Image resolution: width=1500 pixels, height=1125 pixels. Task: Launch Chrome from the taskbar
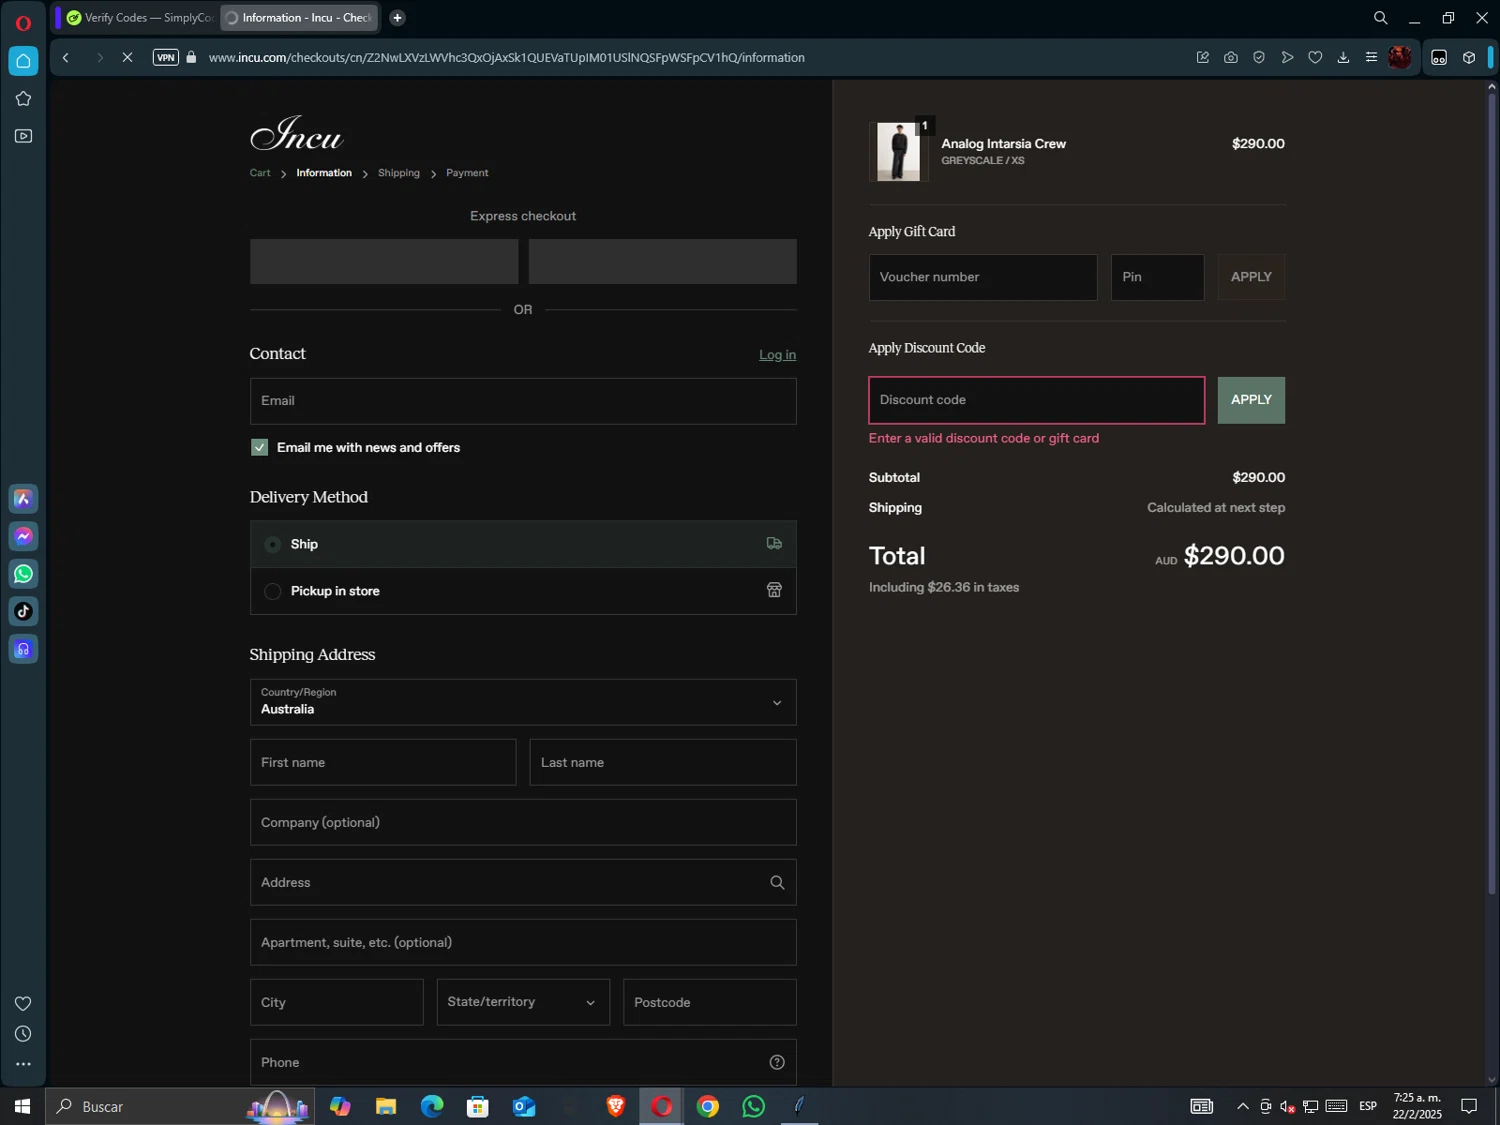pos(708,1107)
